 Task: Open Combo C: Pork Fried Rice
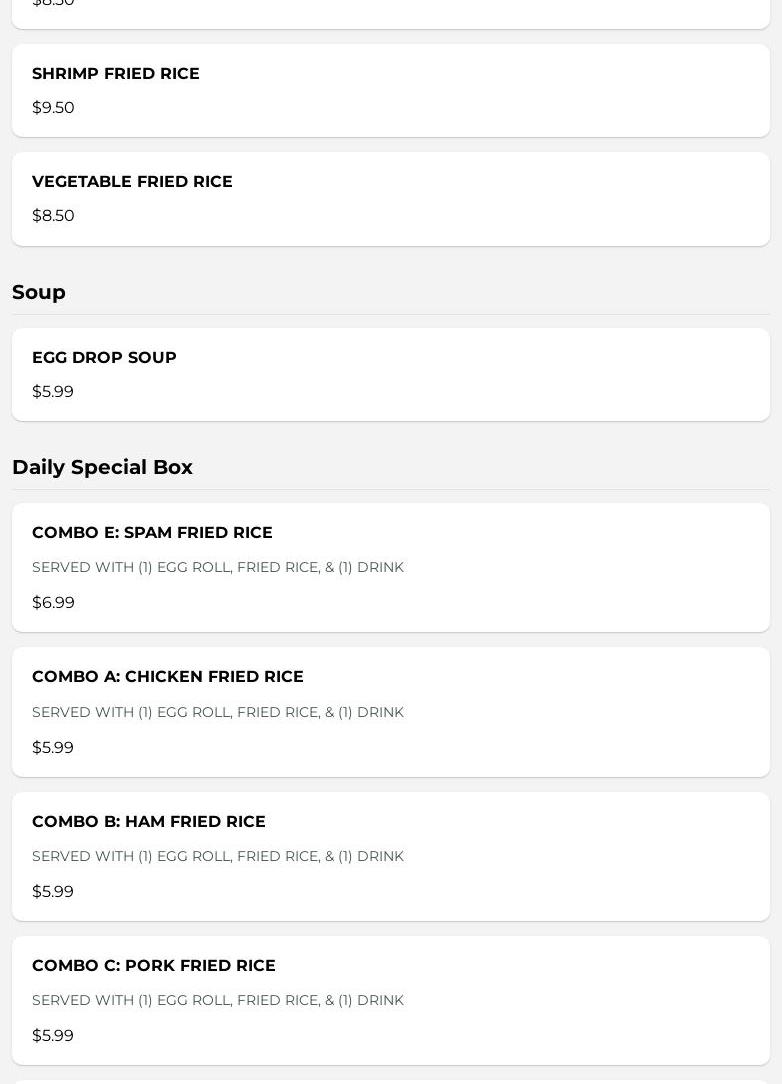point(391,1000)
